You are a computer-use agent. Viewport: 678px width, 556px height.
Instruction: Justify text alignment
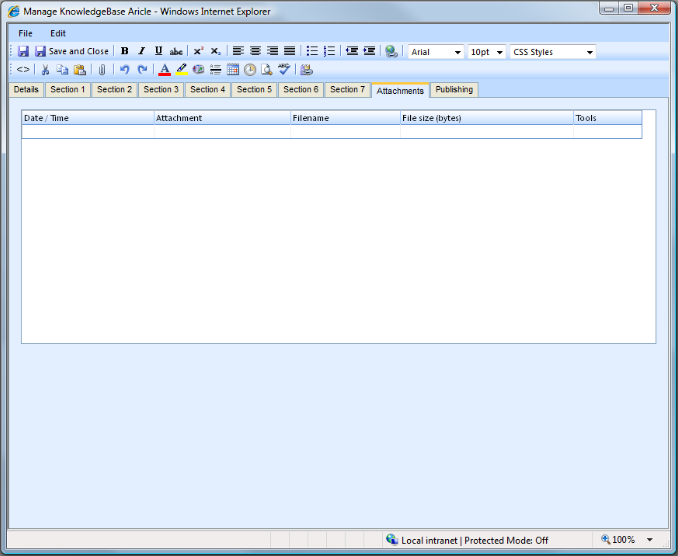click(x=289, y=51)
